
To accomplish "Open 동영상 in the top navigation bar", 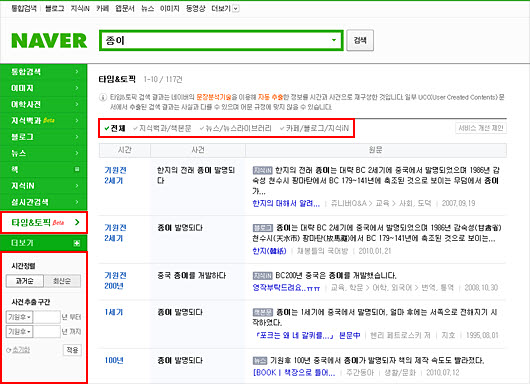I will click(x=195, y=8).
